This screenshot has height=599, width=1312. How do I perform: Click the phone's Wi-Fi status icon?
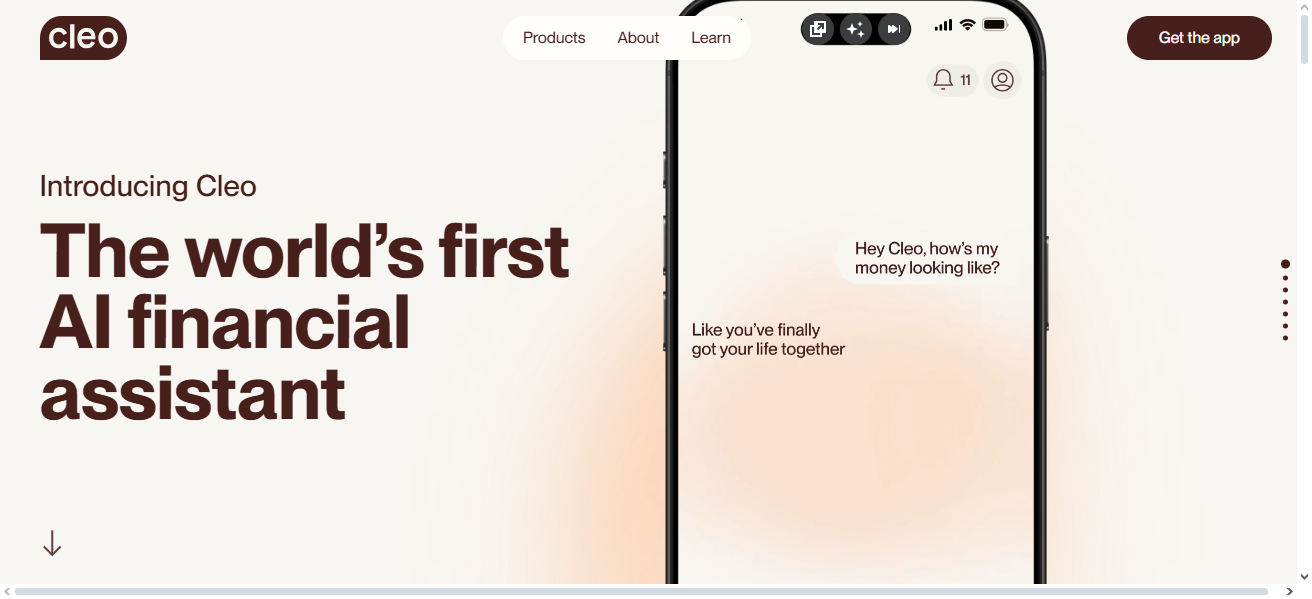[x=967, y=24]
